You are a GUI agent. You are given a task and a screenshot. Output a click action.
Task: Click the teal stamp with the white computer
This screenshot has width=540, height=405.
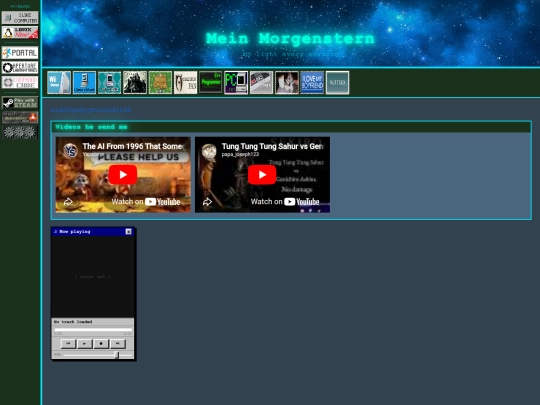click(110, 83)
